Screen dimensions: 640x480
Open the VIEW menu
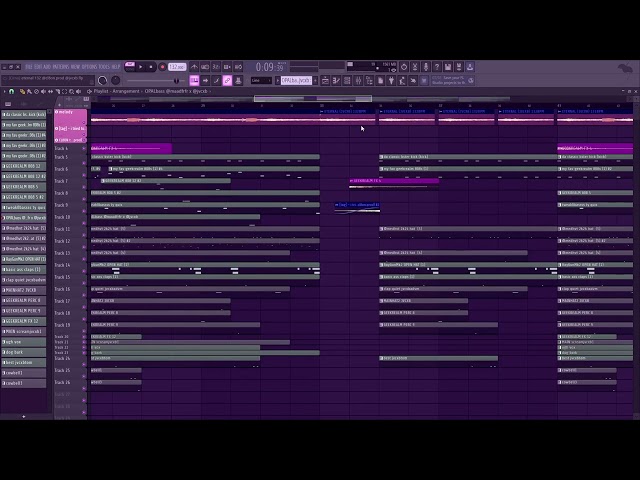point(76,67)
